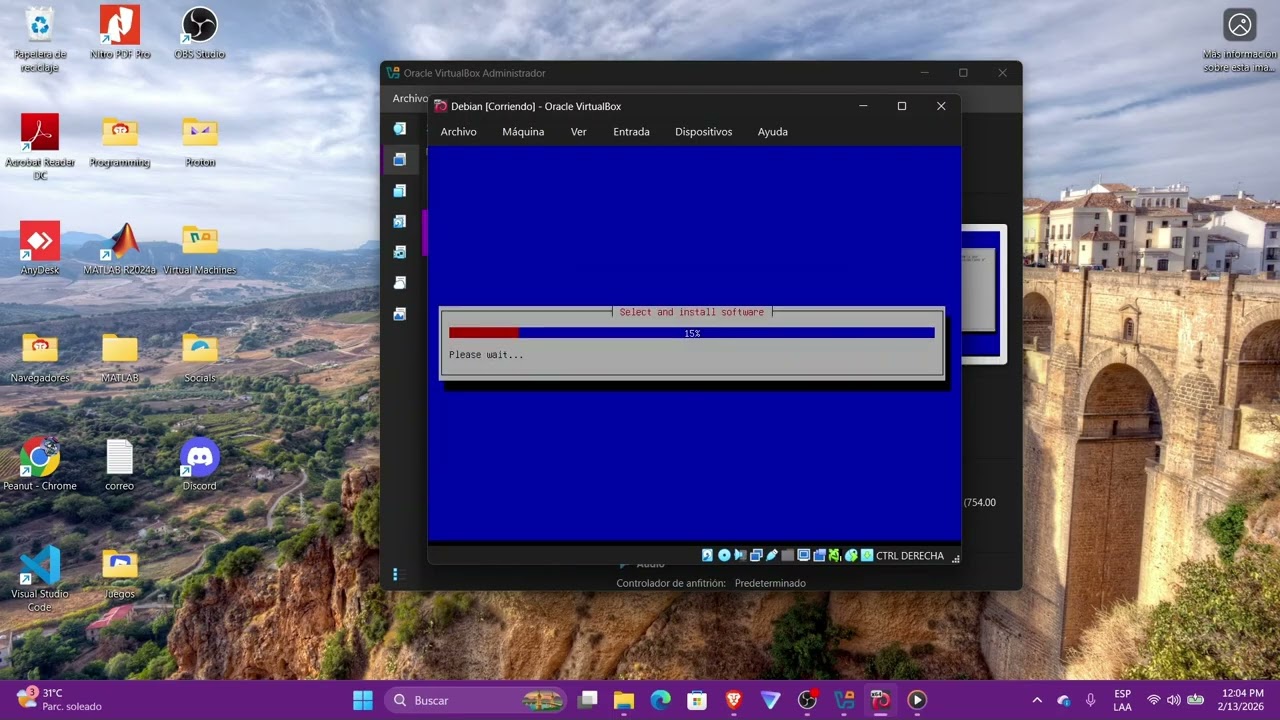1280x720 pixels.
Task: Open the Entrada menu
Action: [631, 132]
